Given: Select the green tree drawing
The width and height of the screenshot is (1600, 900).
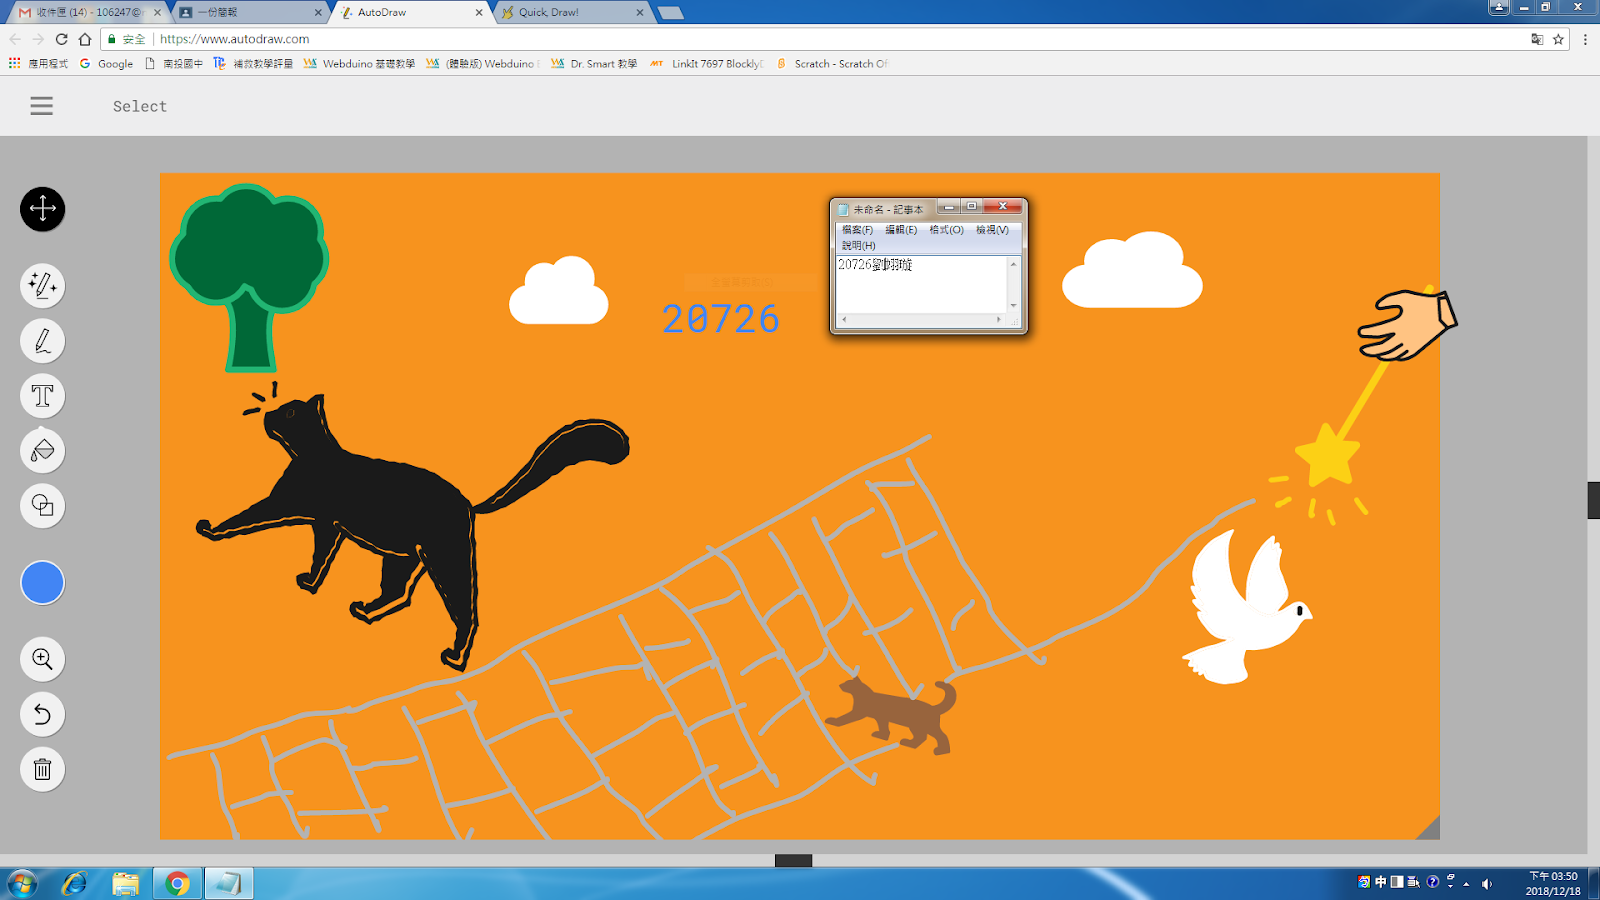Looking at the screenshot, I should coord(249,277).
